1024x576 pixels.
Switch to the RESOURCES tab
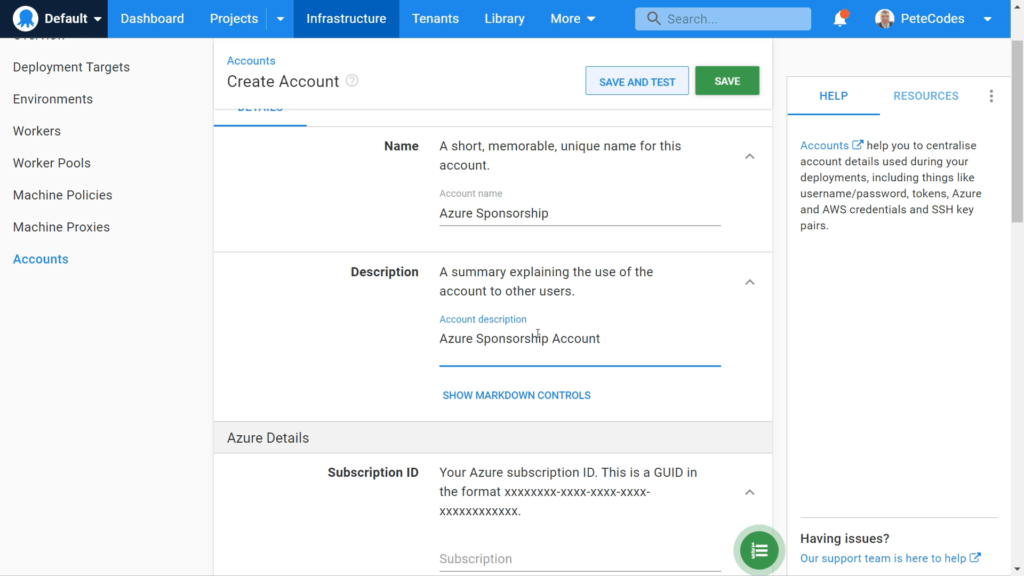(925, 96)
